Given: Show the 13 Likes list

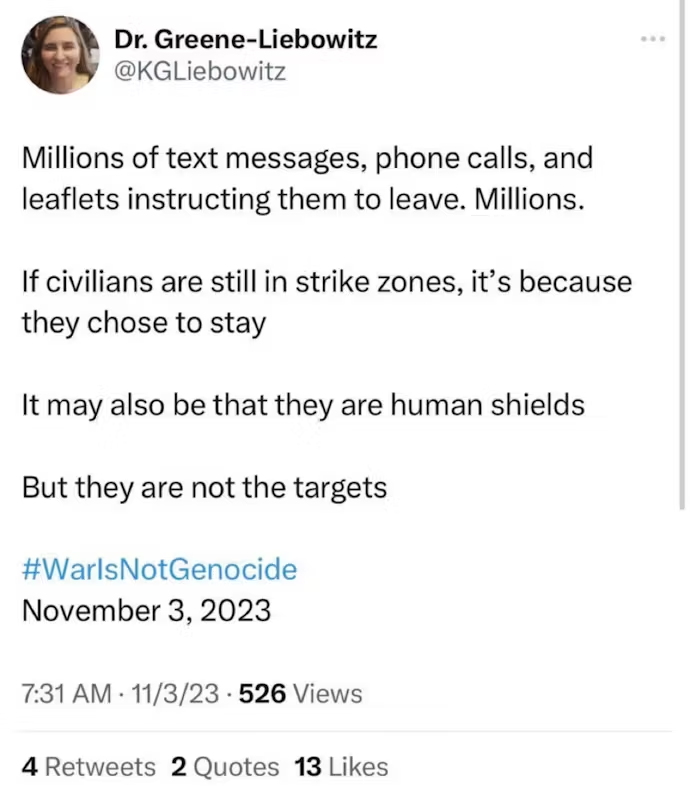Looking at the screenshot, I should coord(341,767).
